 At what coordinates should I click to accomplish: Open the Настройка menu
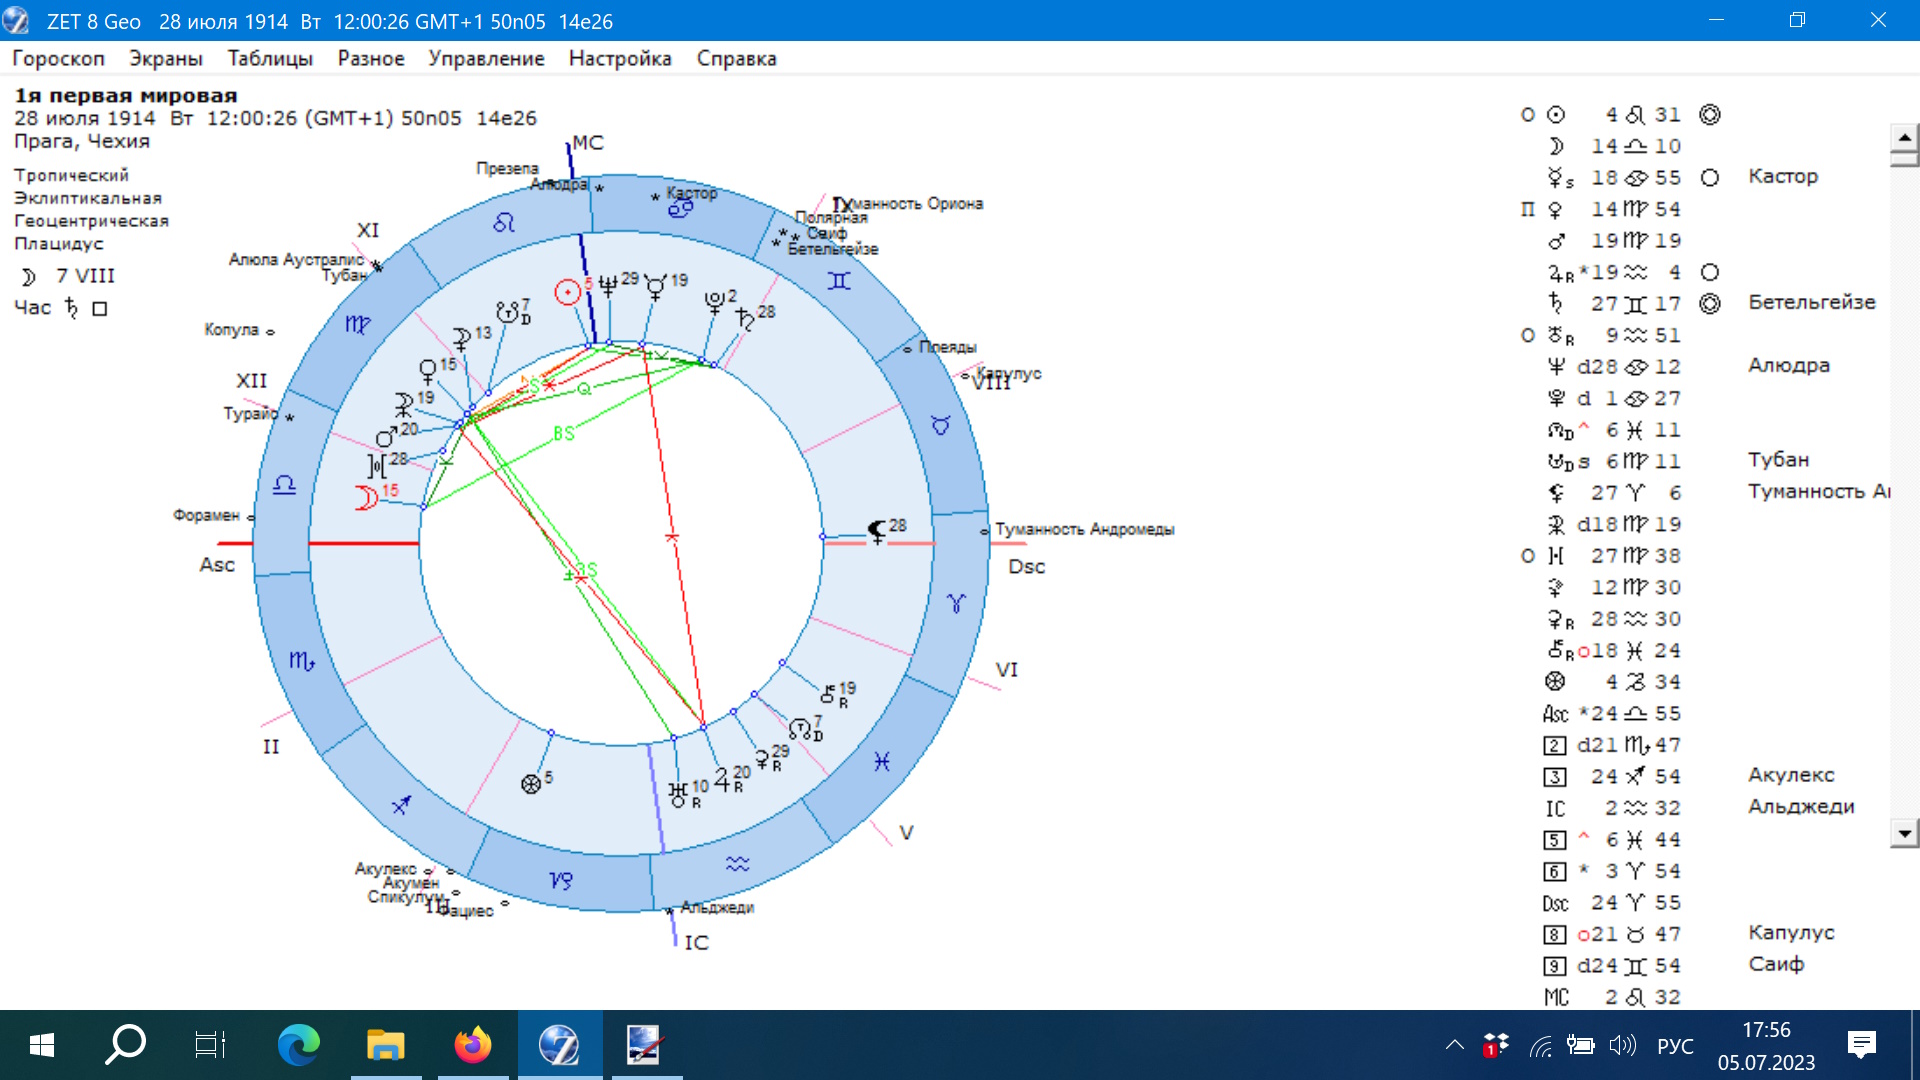click(619, 58)
